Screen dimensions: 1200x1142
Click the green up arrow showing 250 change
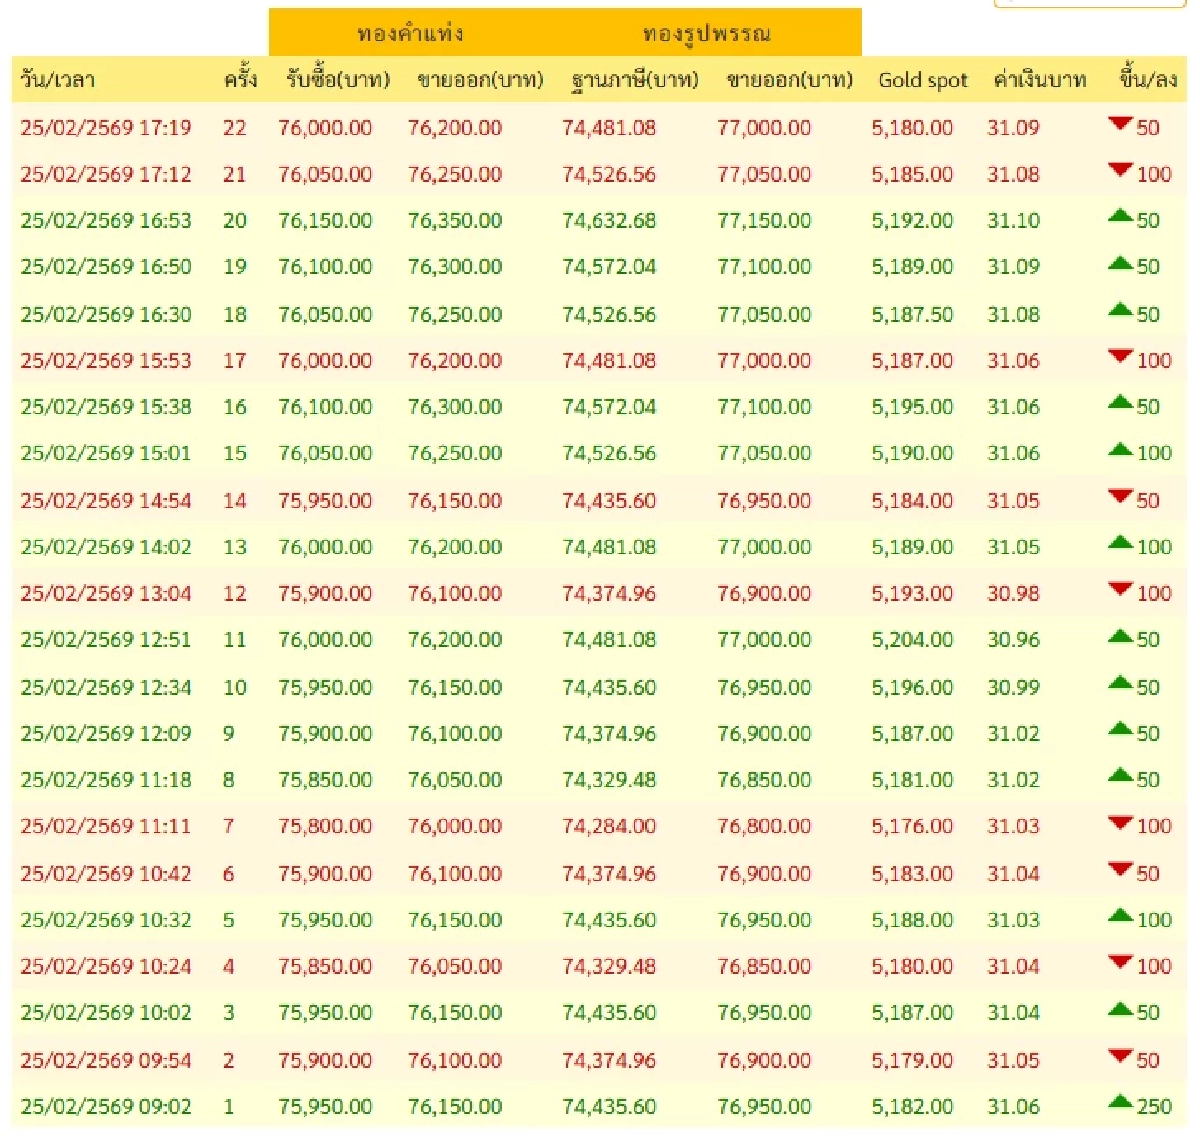tap(1120, 1103)
